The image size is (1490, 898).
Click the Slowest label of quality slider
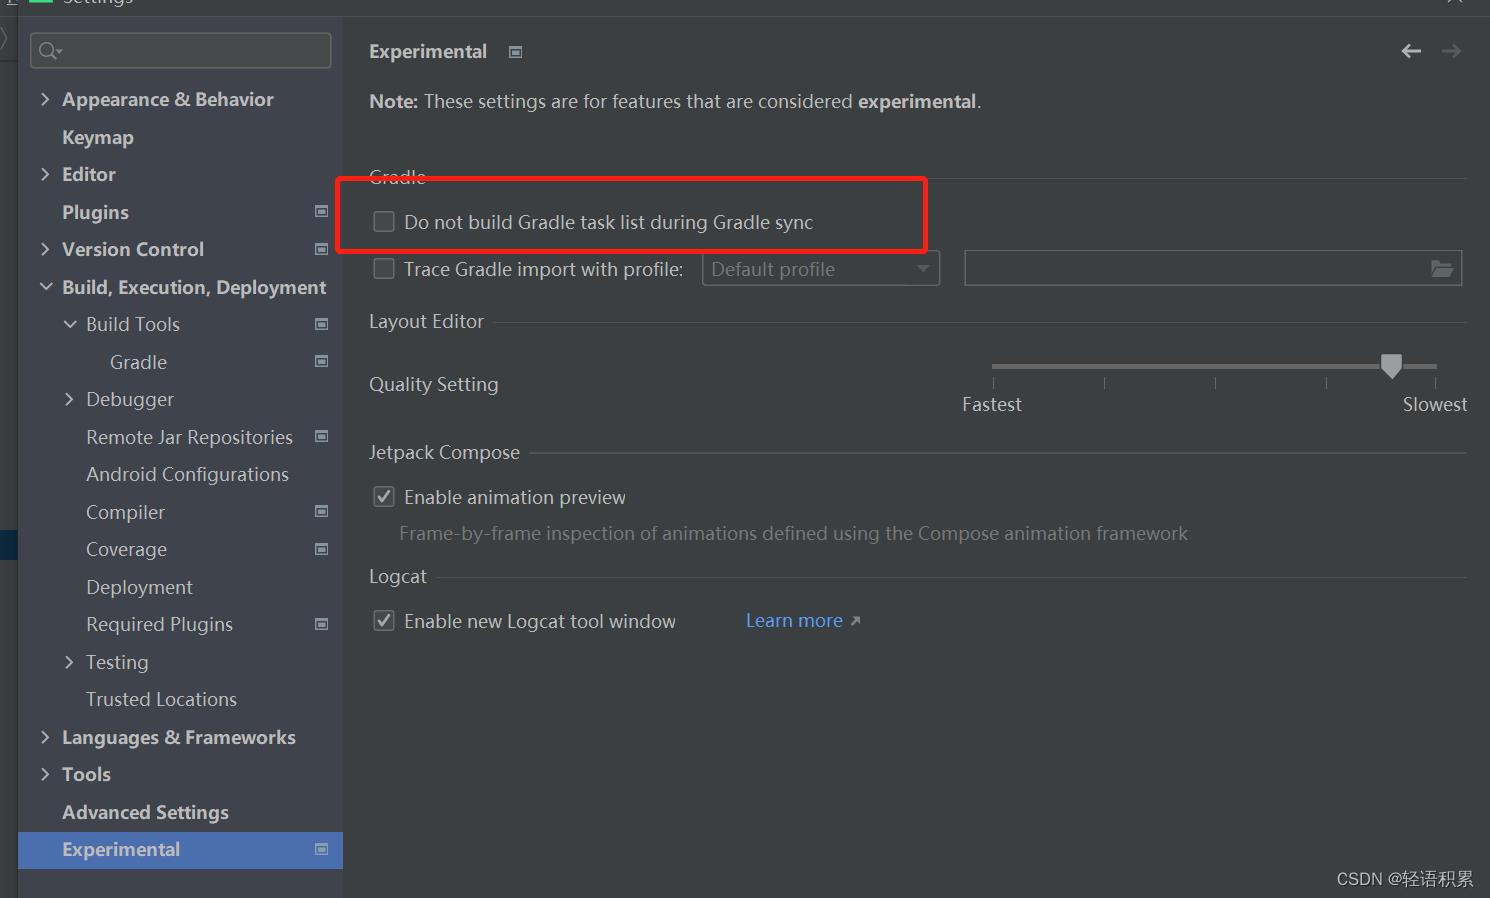(x=1435, y=404)
